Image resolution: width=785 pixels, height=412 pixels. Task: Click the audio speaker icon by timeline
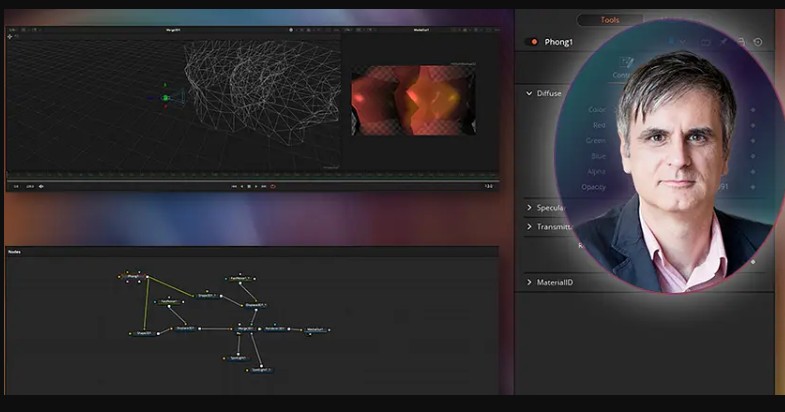(41, 186)
